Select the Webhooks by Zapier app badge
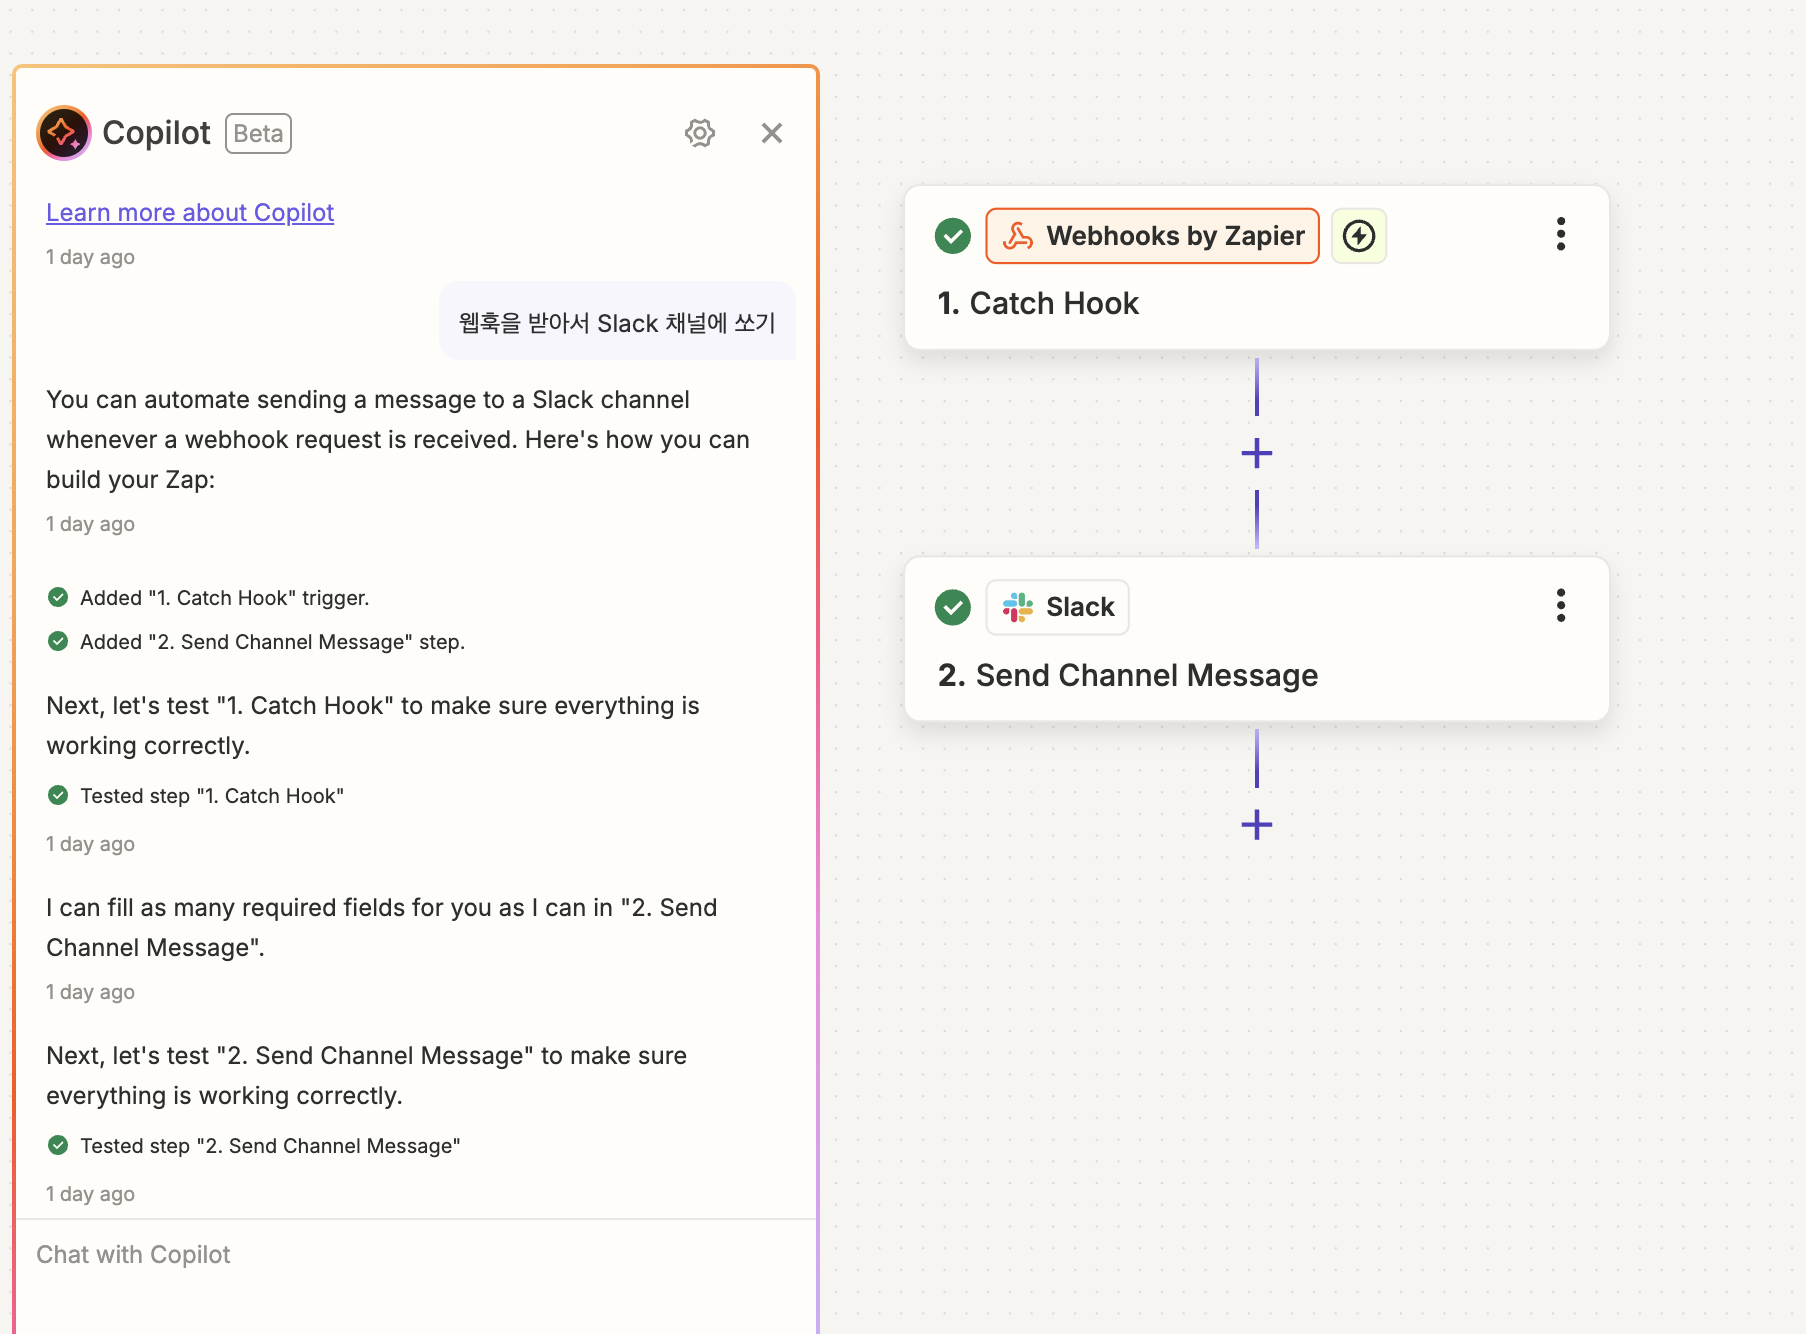The width and height of the screenshot is (1806, 1334). (x=1152, y=236)
